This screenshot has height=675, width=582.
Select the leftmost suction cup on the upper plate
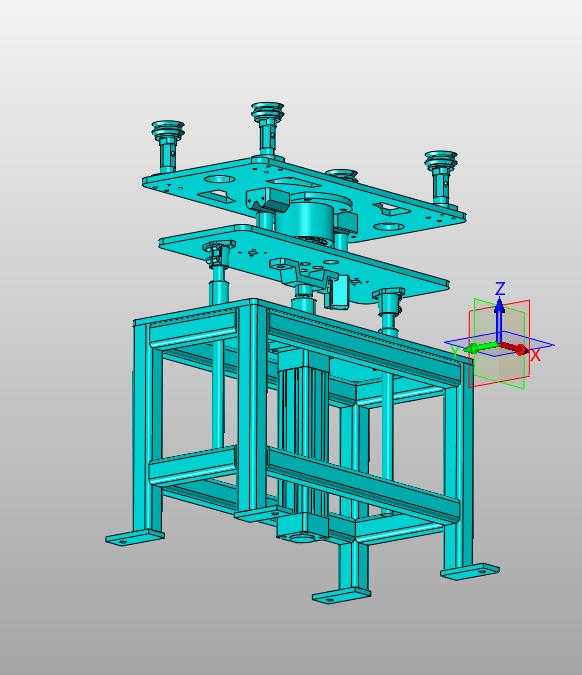click(x=168, y=146)
